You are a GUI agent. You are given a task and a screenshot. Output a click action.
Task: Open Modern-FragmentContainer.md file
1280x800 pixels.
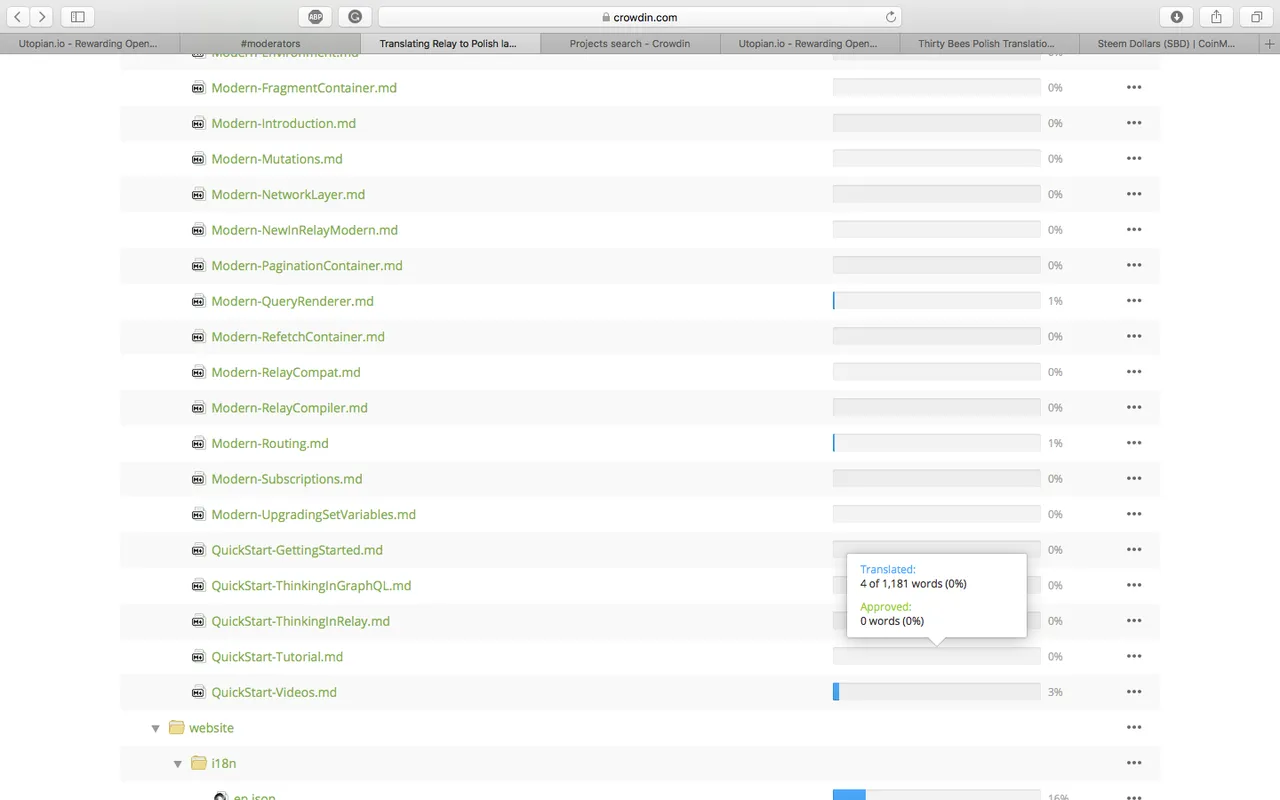pyautogui.click(x=304, y=88)
